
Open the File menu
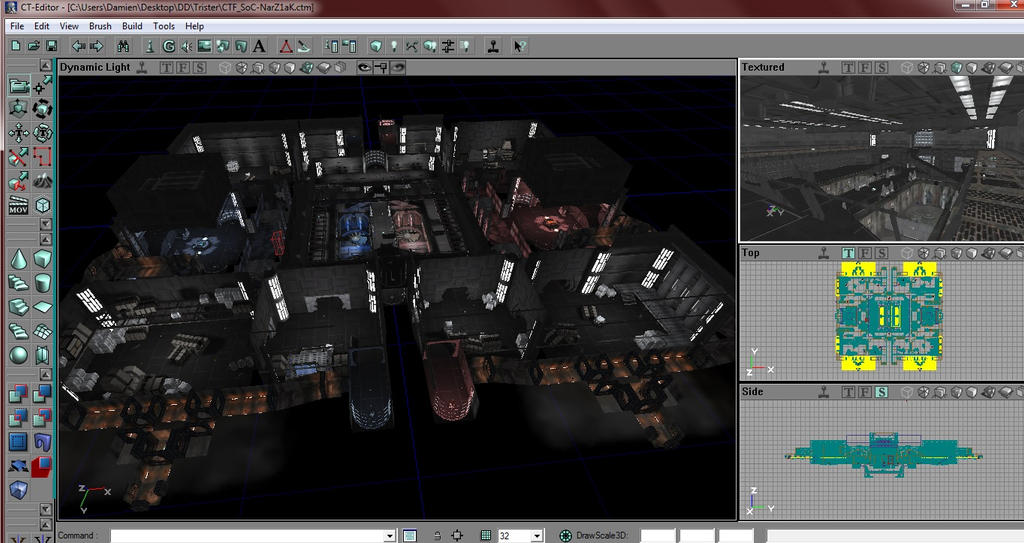pos(17,26)
